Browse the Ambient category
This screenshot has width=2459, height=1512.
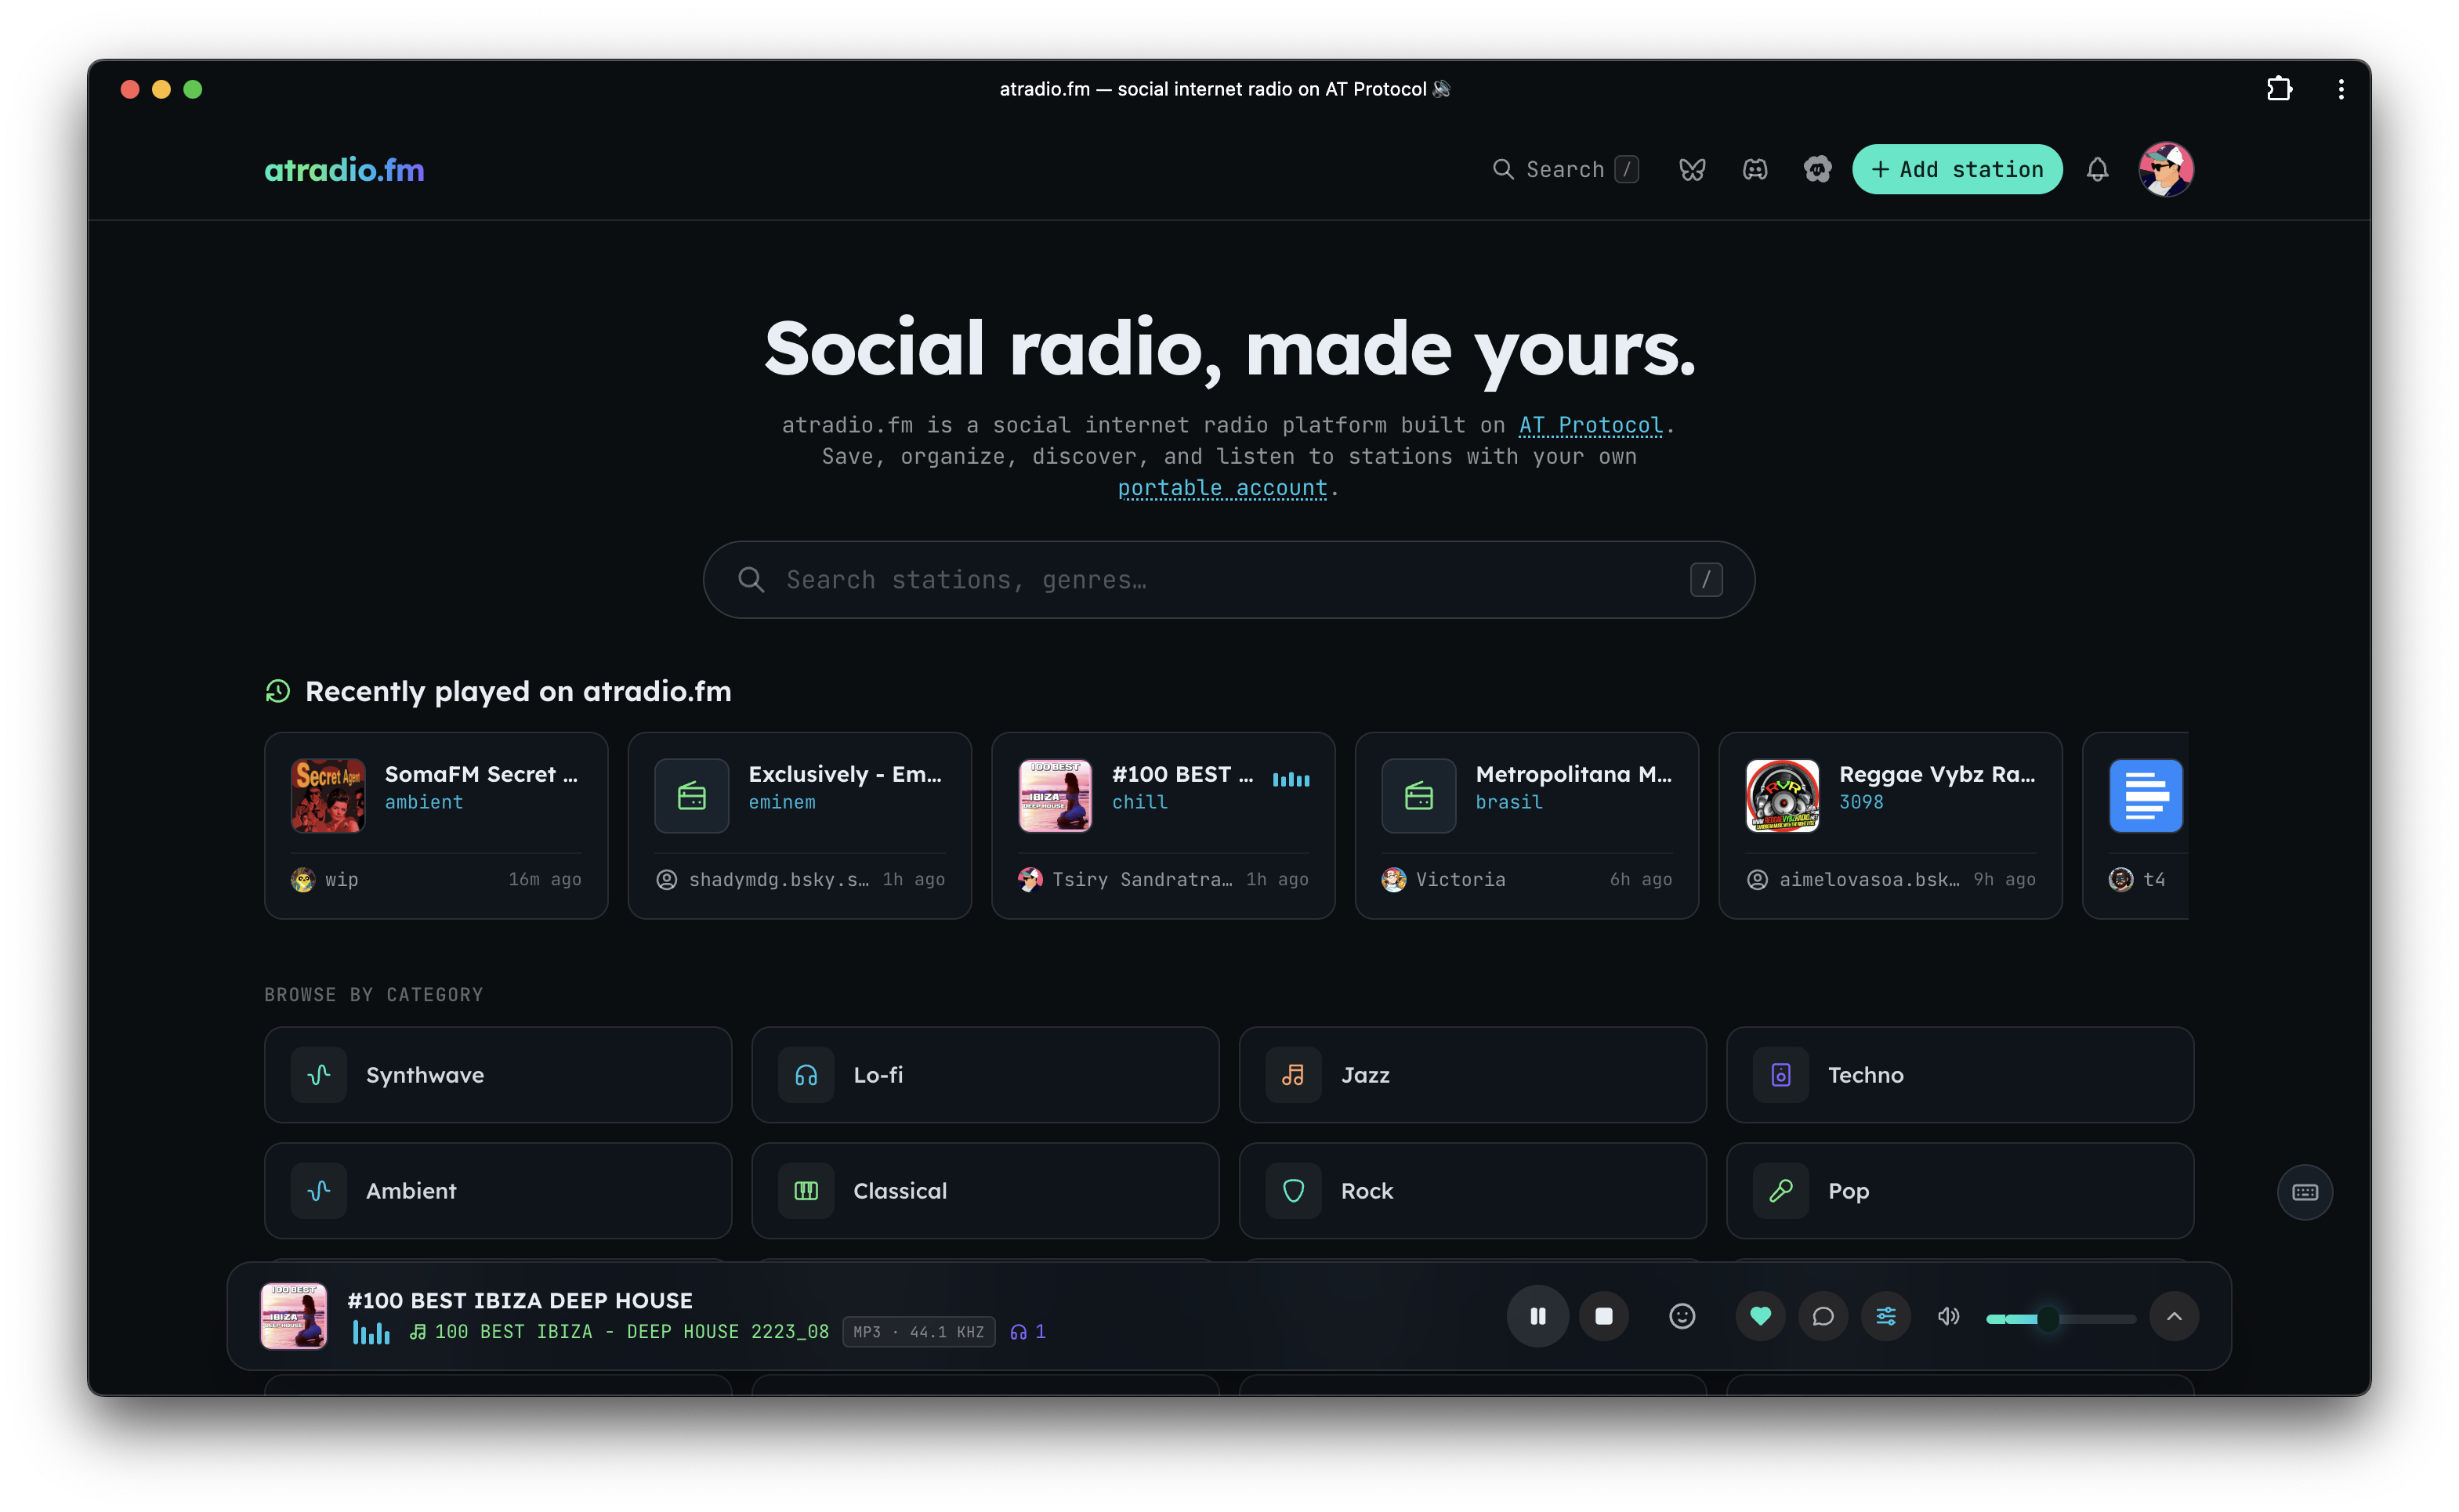tap(498, 1191)
